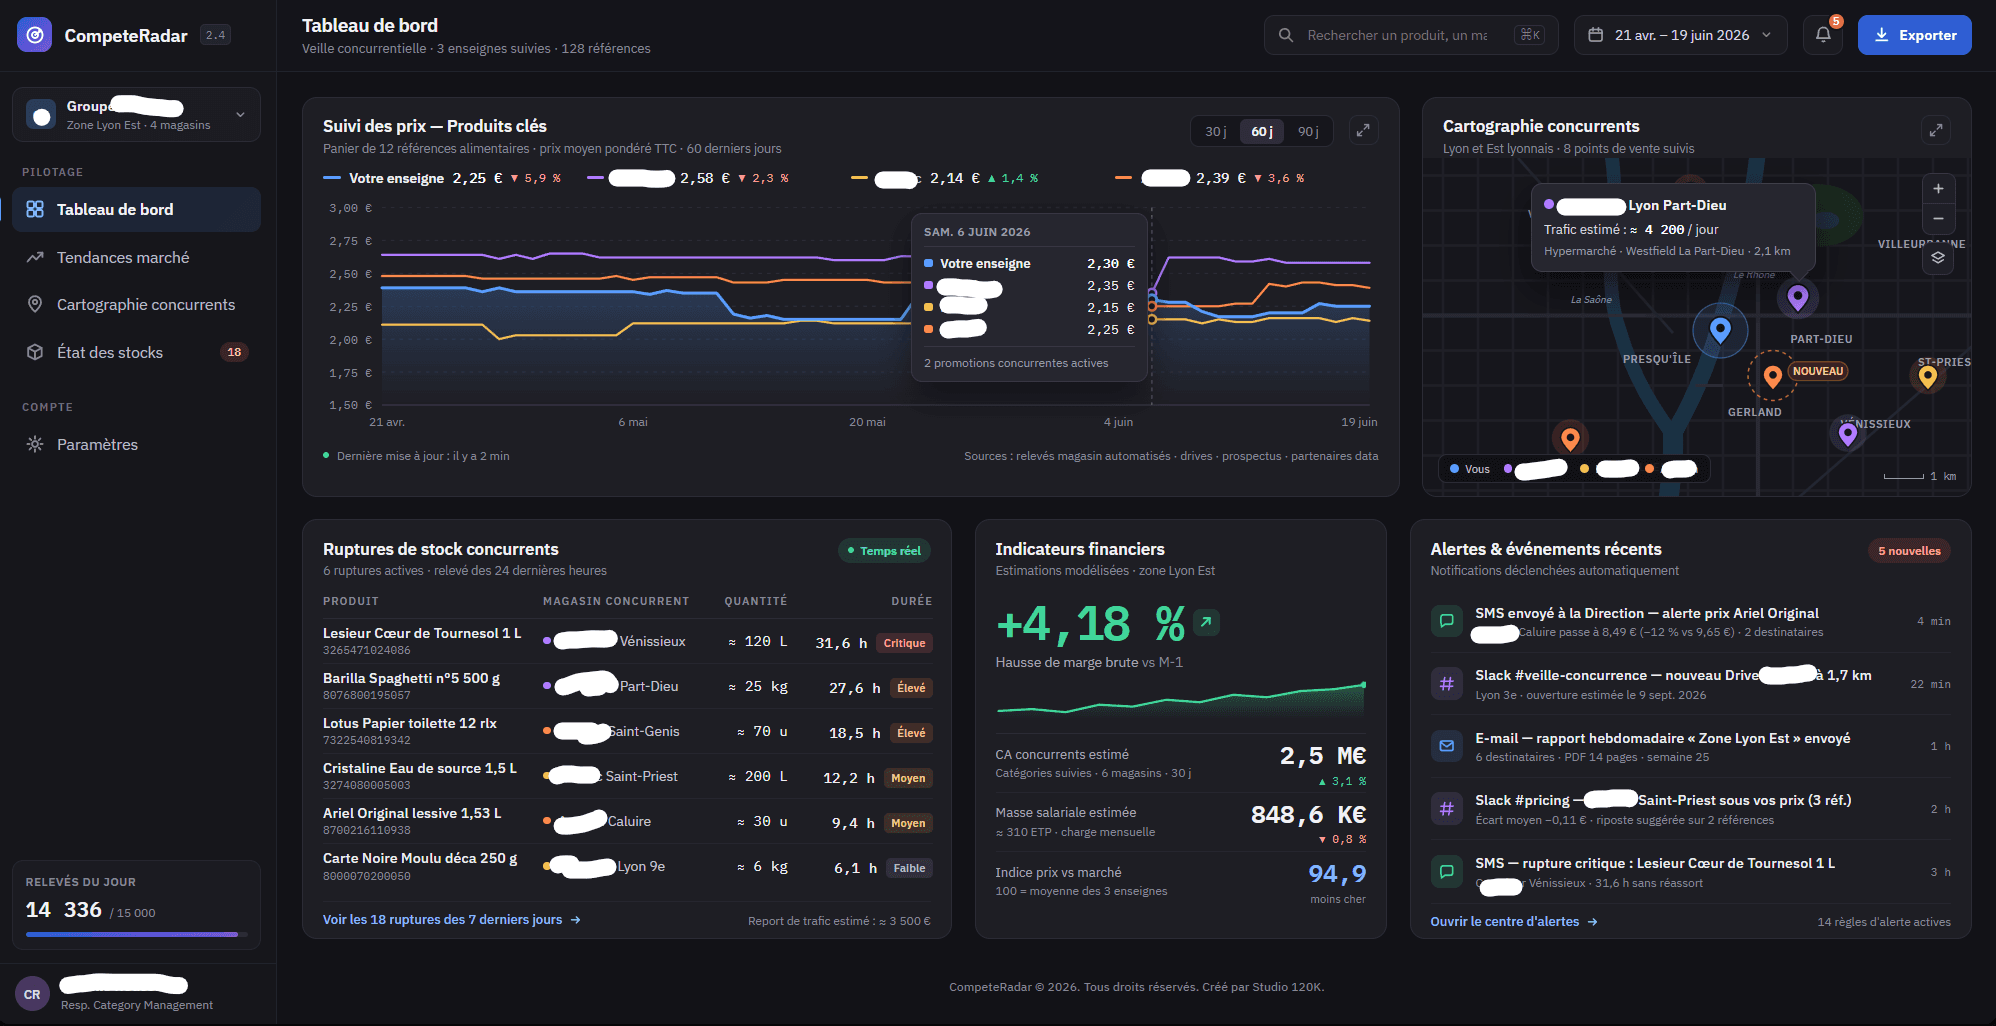Select the blue pin near Presqu'île
The width and height of the screenshot is (1996, 1026).
tap(1720, 330)
